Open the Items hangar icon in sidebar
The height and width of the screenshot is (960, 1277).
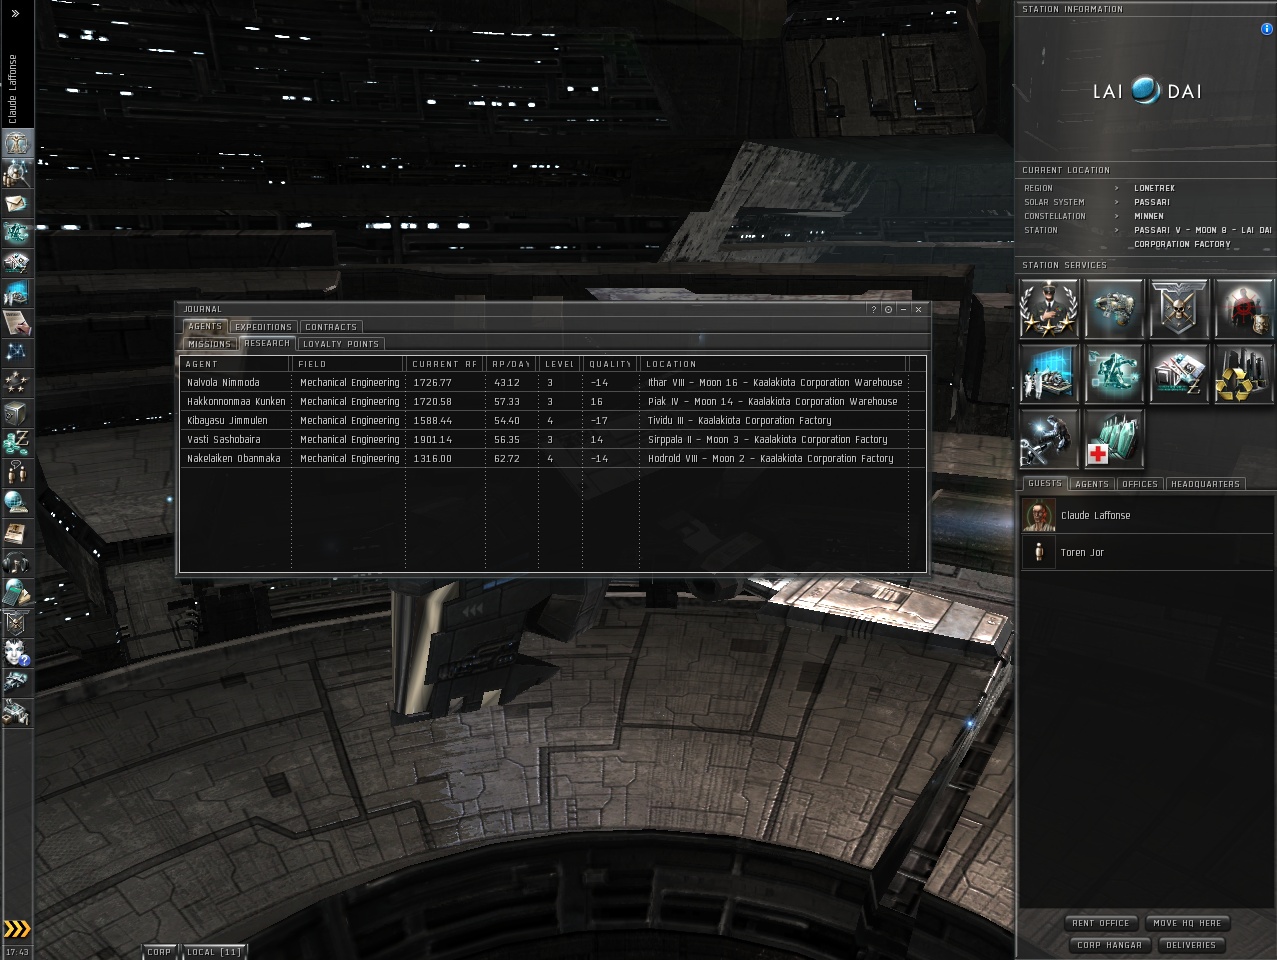(17, 713)
